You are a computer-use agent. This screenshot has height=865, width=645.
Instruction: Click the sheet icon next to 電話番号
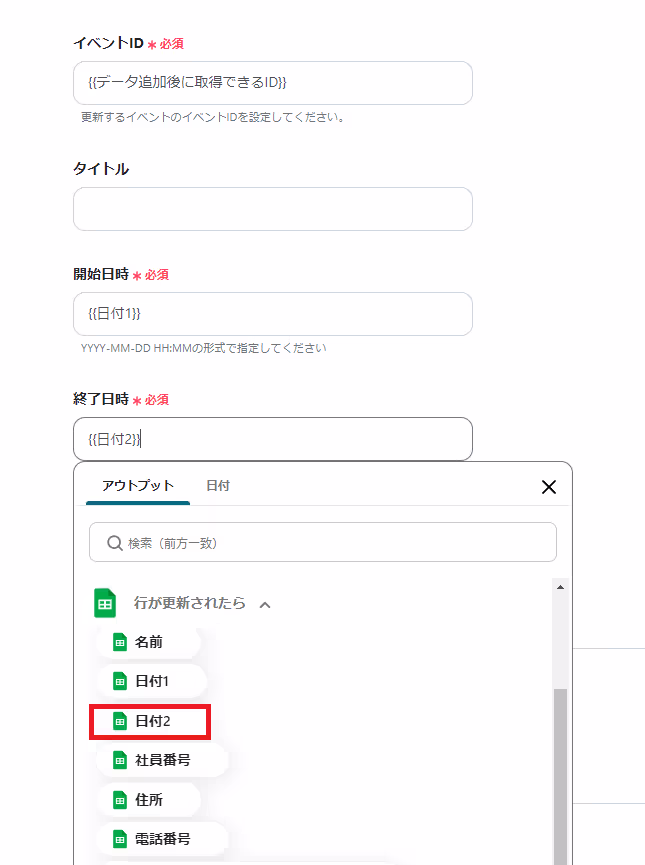[x=120, y=839]
